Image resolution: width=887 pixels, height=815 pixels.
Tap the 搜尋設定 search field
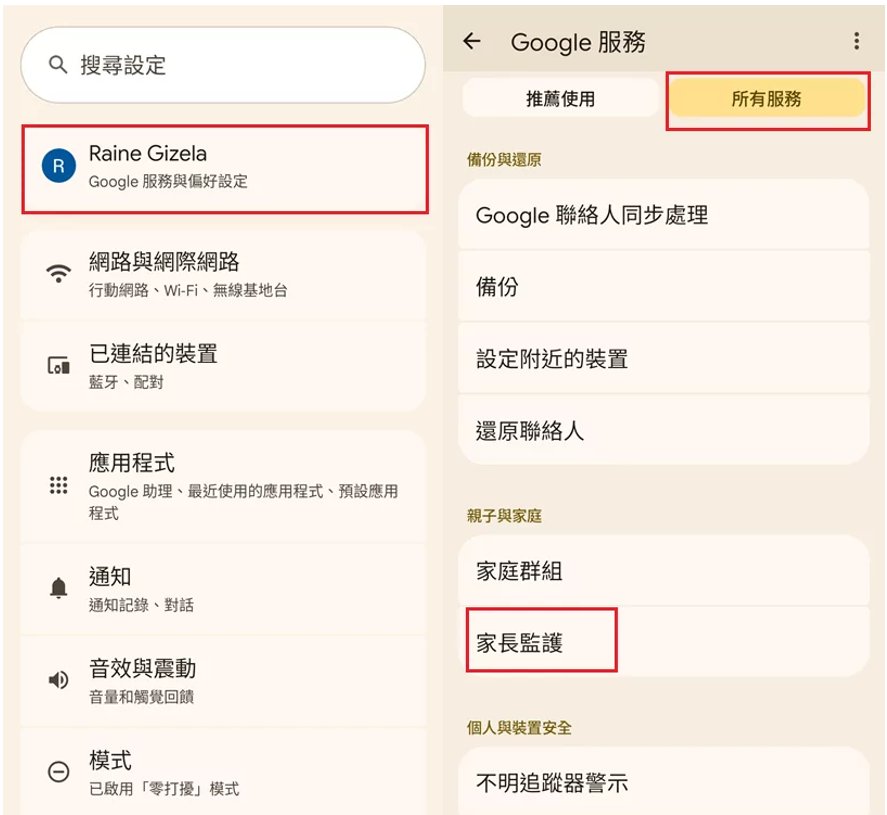[220, 63]
